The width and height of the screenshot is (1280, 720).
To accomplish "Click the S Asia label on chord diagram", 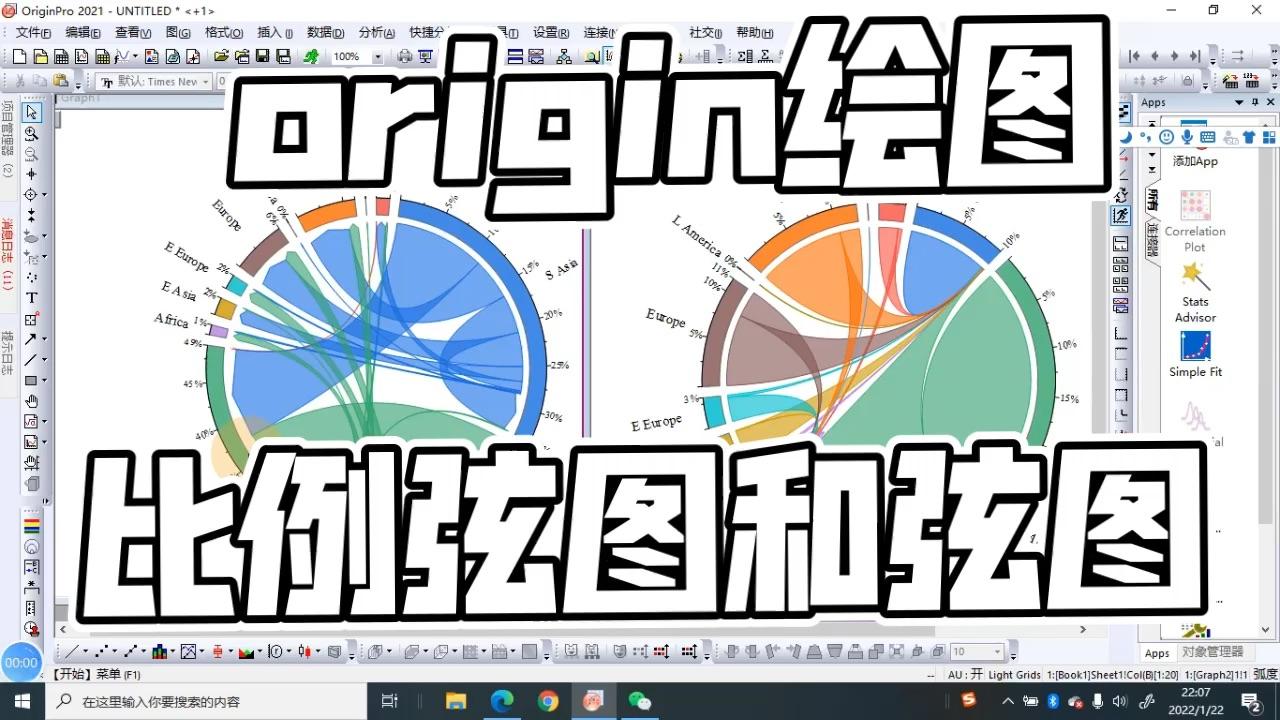I will (563, 268).
